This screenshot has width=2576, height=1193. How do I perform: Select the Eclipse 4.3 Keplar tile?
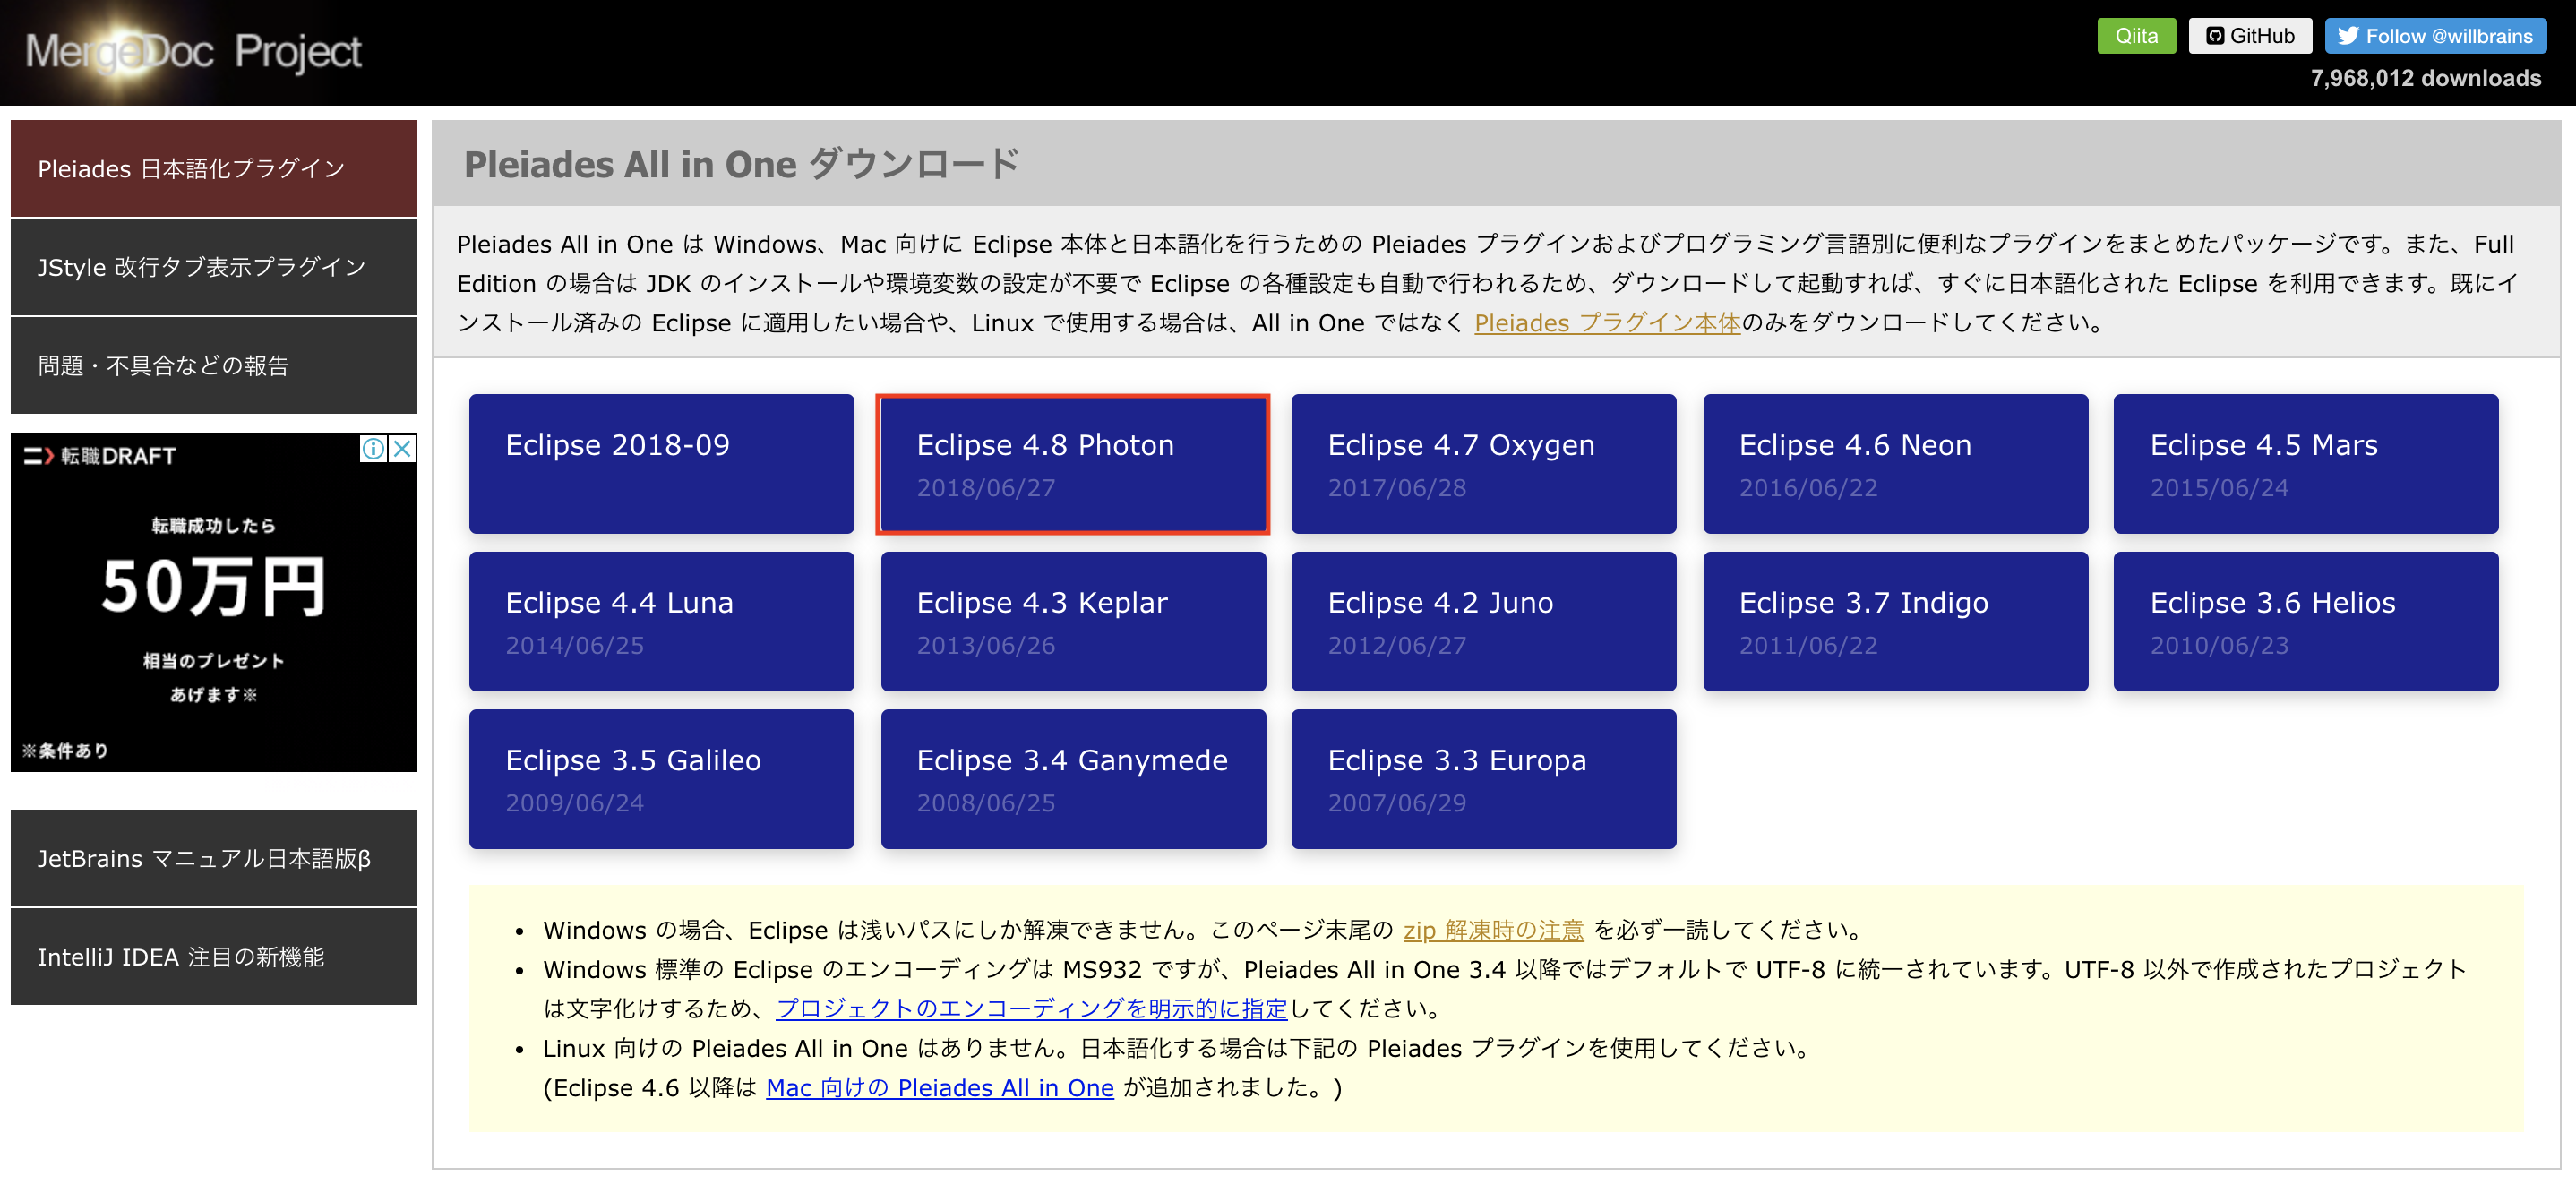[1073, 621]
